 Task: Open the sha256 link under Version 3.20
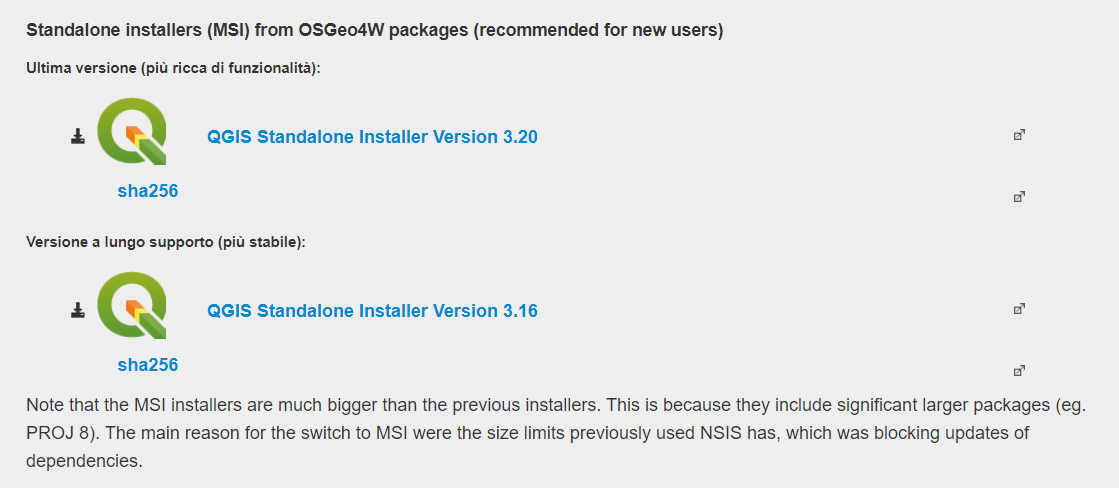(147, 190)
